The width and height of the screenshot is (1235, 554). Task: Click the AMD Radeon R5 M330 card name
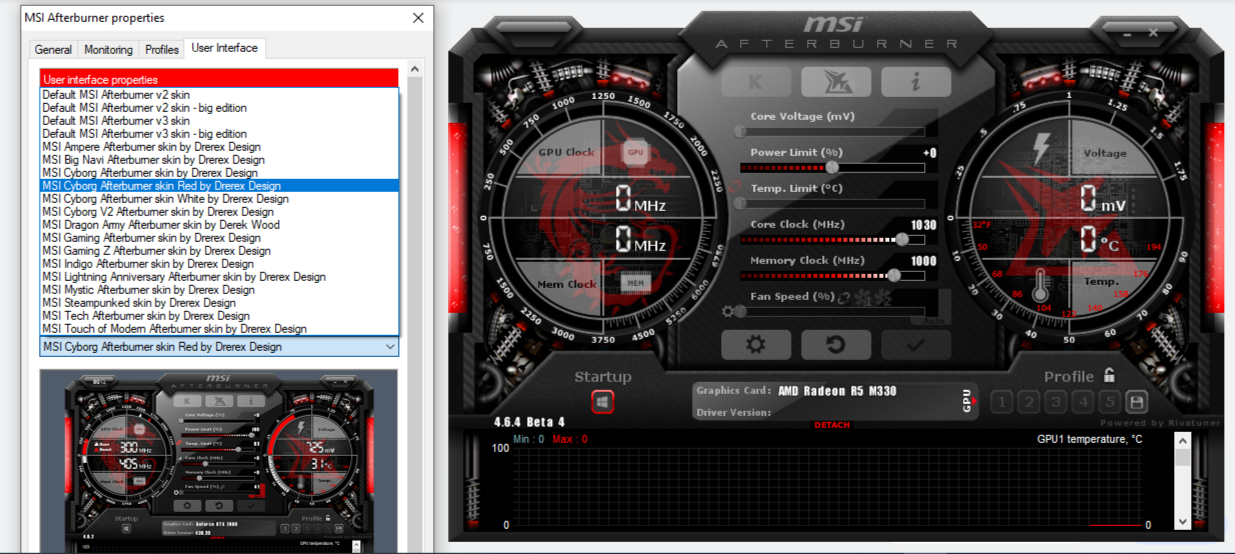click(x=837, y=391)
